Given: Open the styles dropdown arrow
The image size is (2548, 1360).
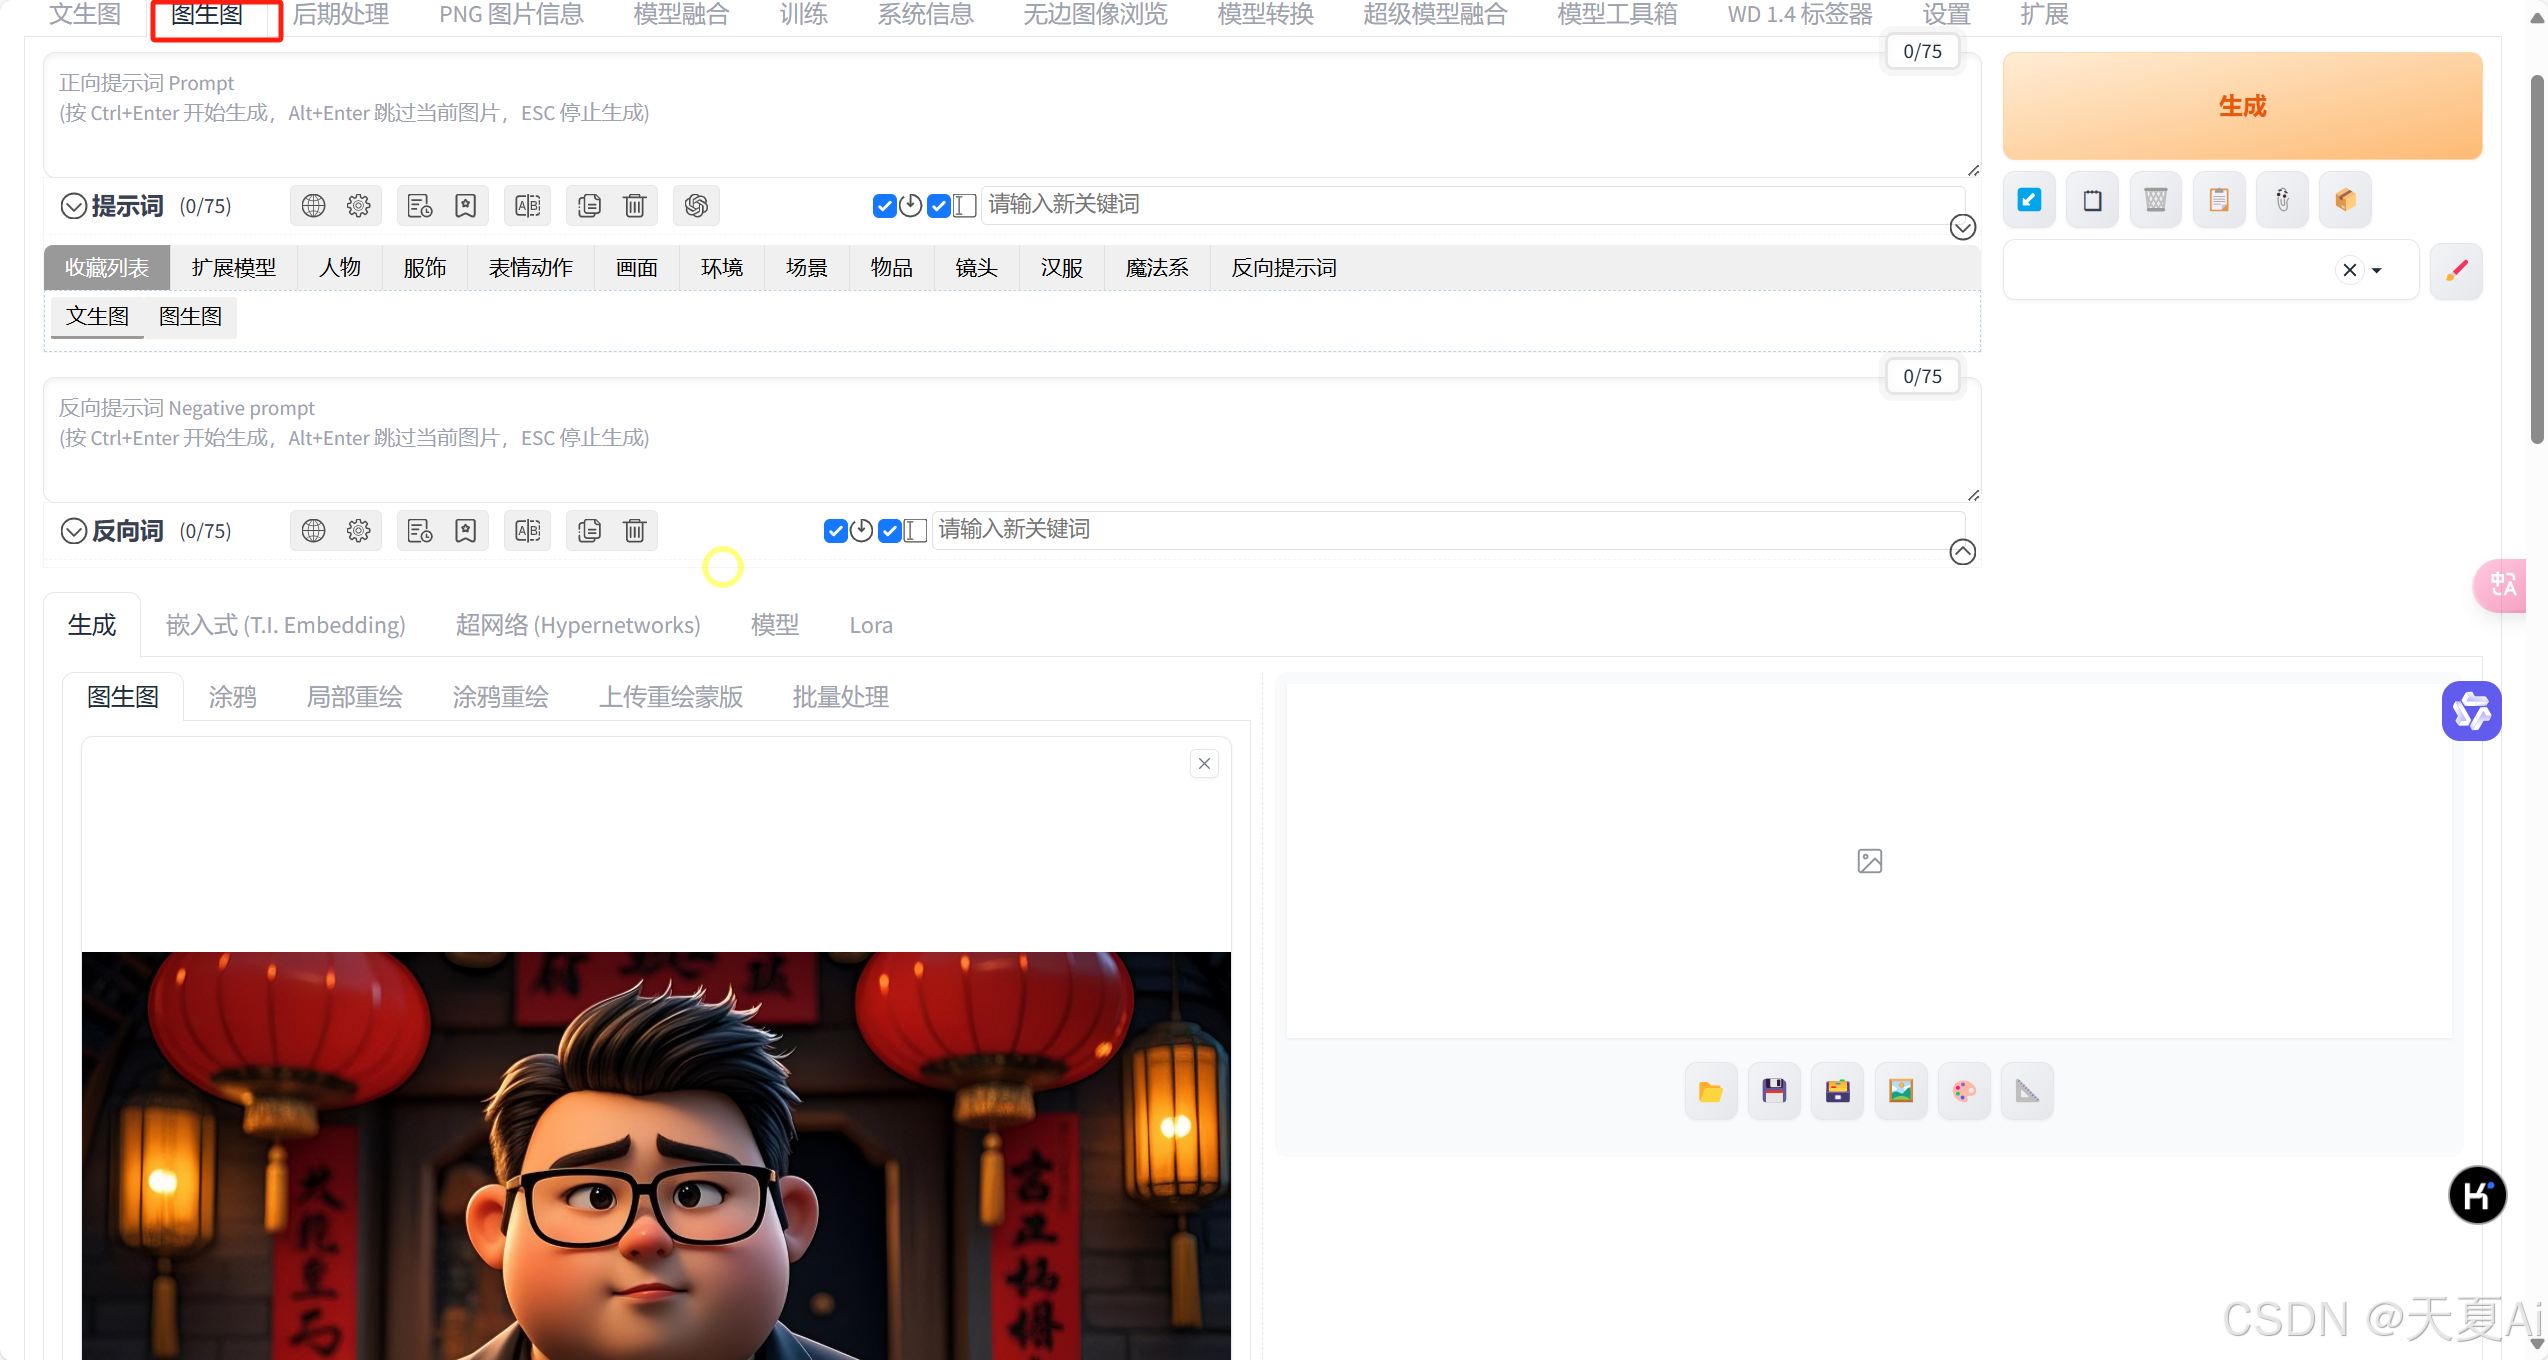Looking at the screenshot, I should pyautogui.click(x=2377, y=270).
